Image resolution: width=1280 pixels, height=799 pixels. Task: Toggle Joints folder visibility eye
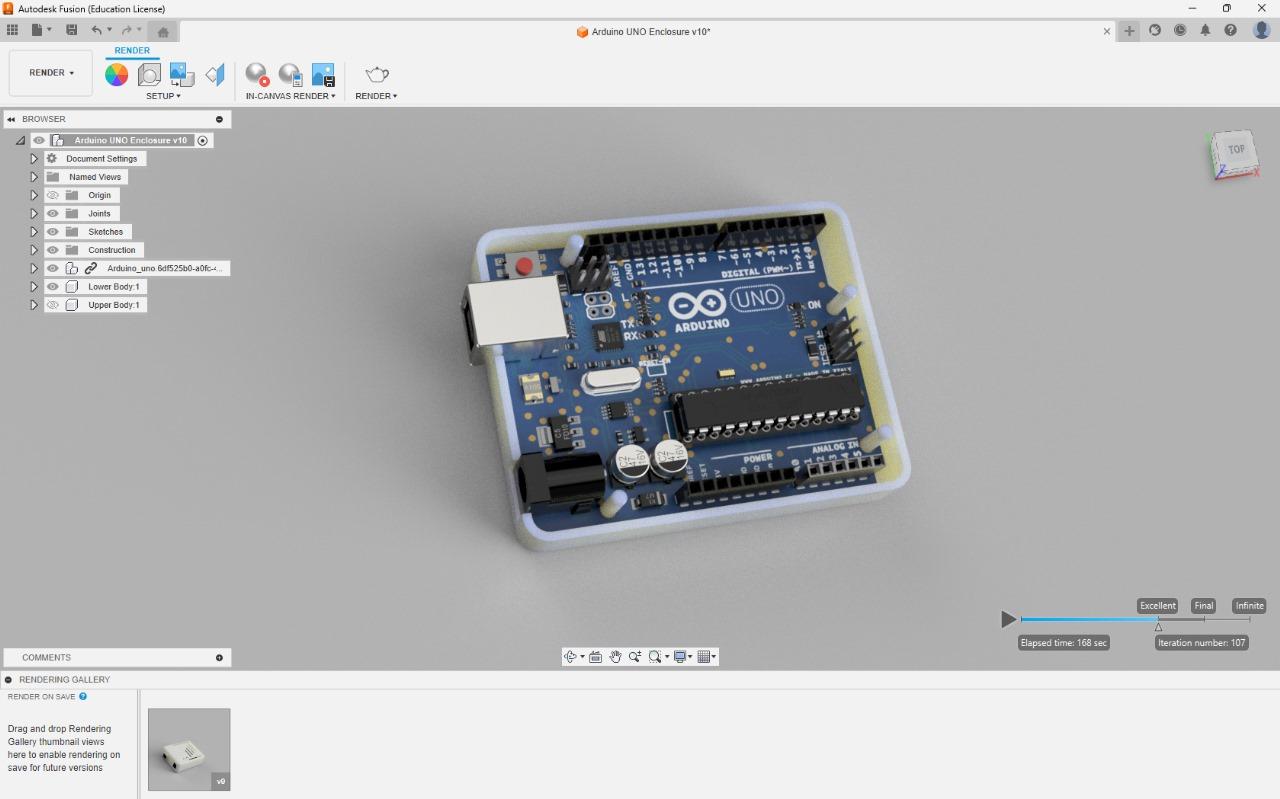pos(53,213)
